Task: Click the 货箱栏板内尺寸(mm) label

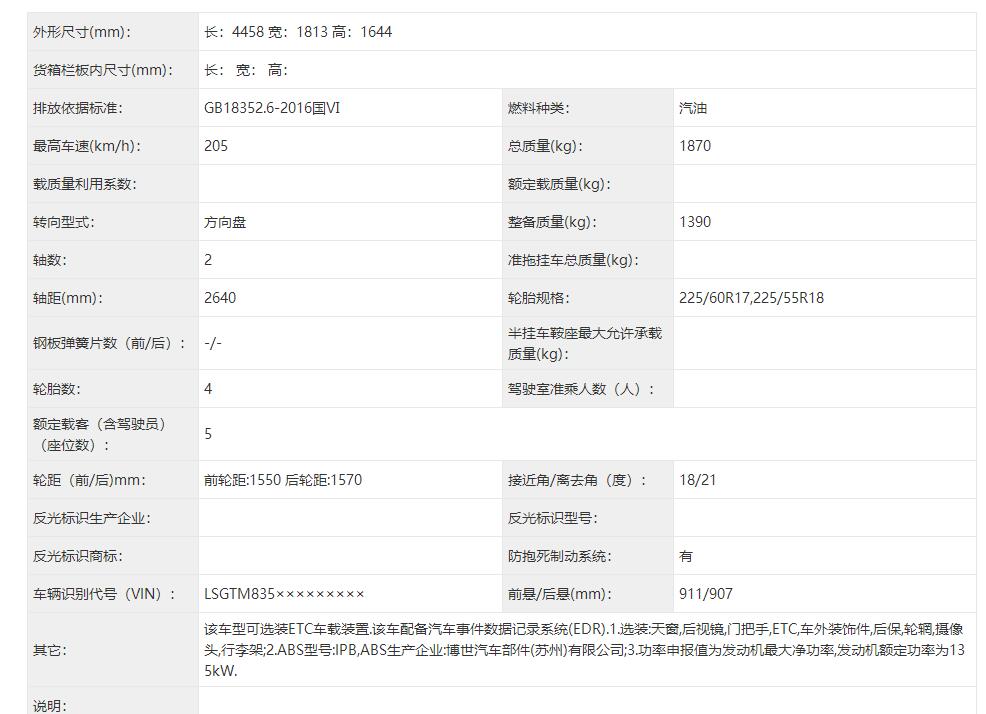Action: click(102, 70)
